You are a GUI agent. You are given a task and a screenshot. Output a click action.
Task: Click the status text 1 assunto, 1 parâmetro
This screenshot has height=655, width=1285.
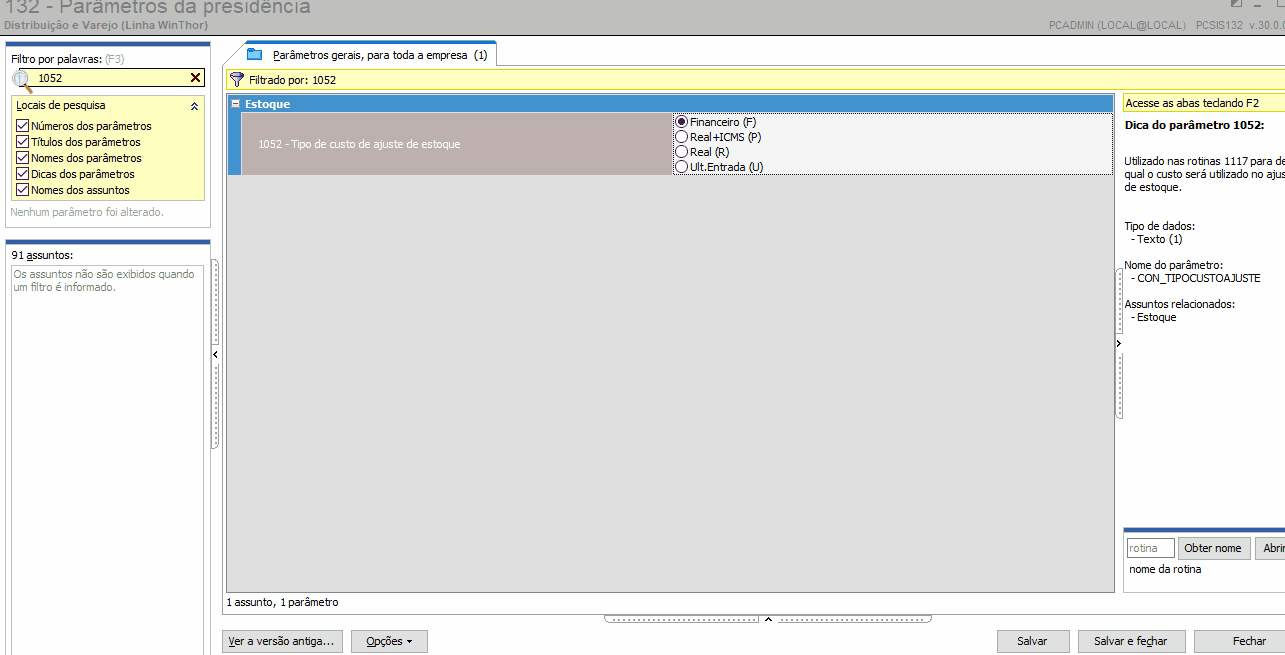point(282,602)
